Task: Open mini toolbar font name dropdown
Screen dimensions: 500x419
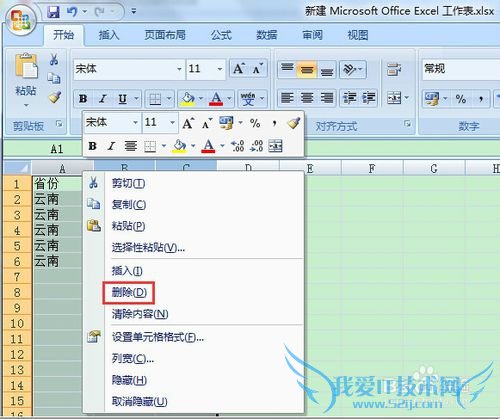Action: tap(135, 123)
